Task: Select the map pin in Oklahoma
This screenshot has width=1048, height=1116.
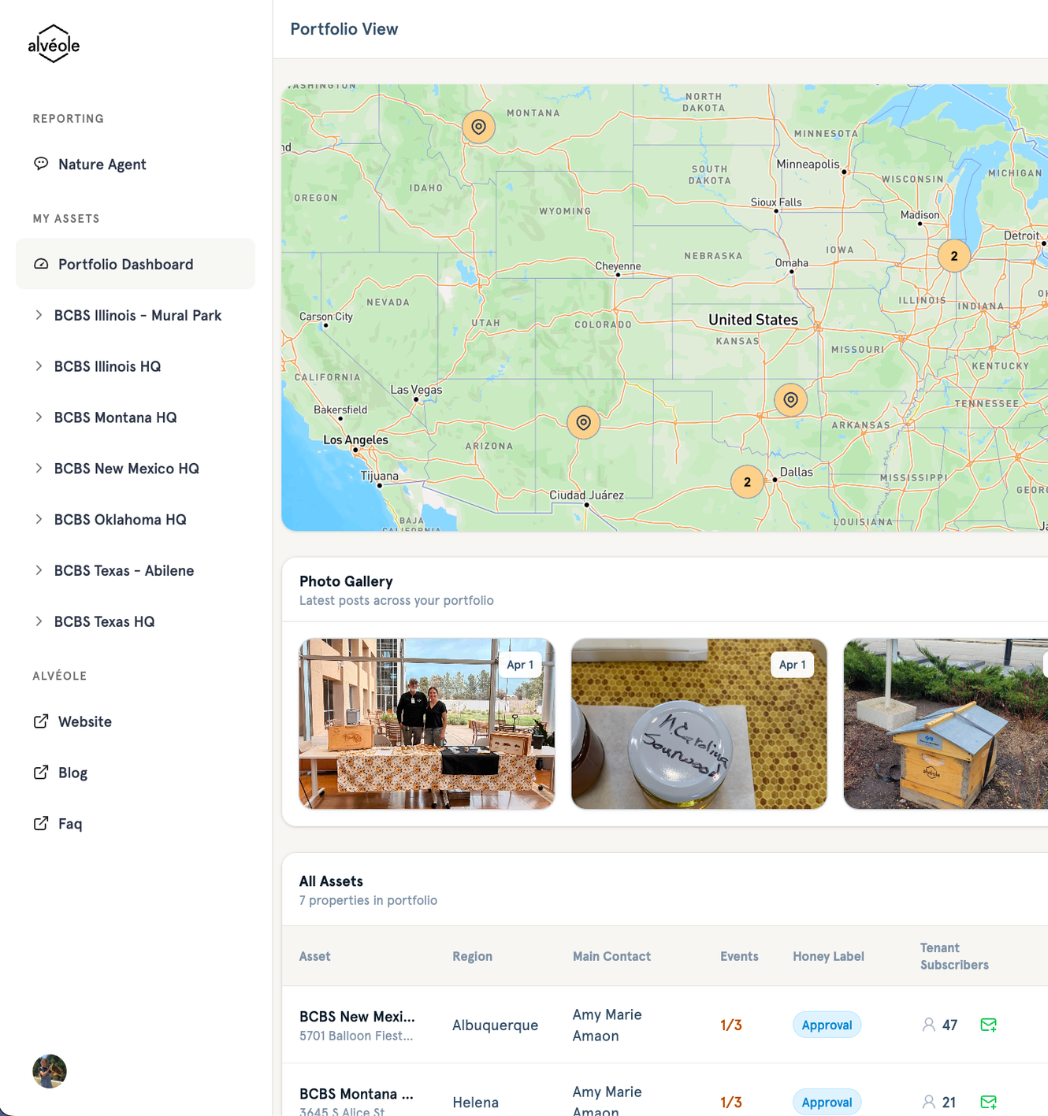Action: point(790,399)
